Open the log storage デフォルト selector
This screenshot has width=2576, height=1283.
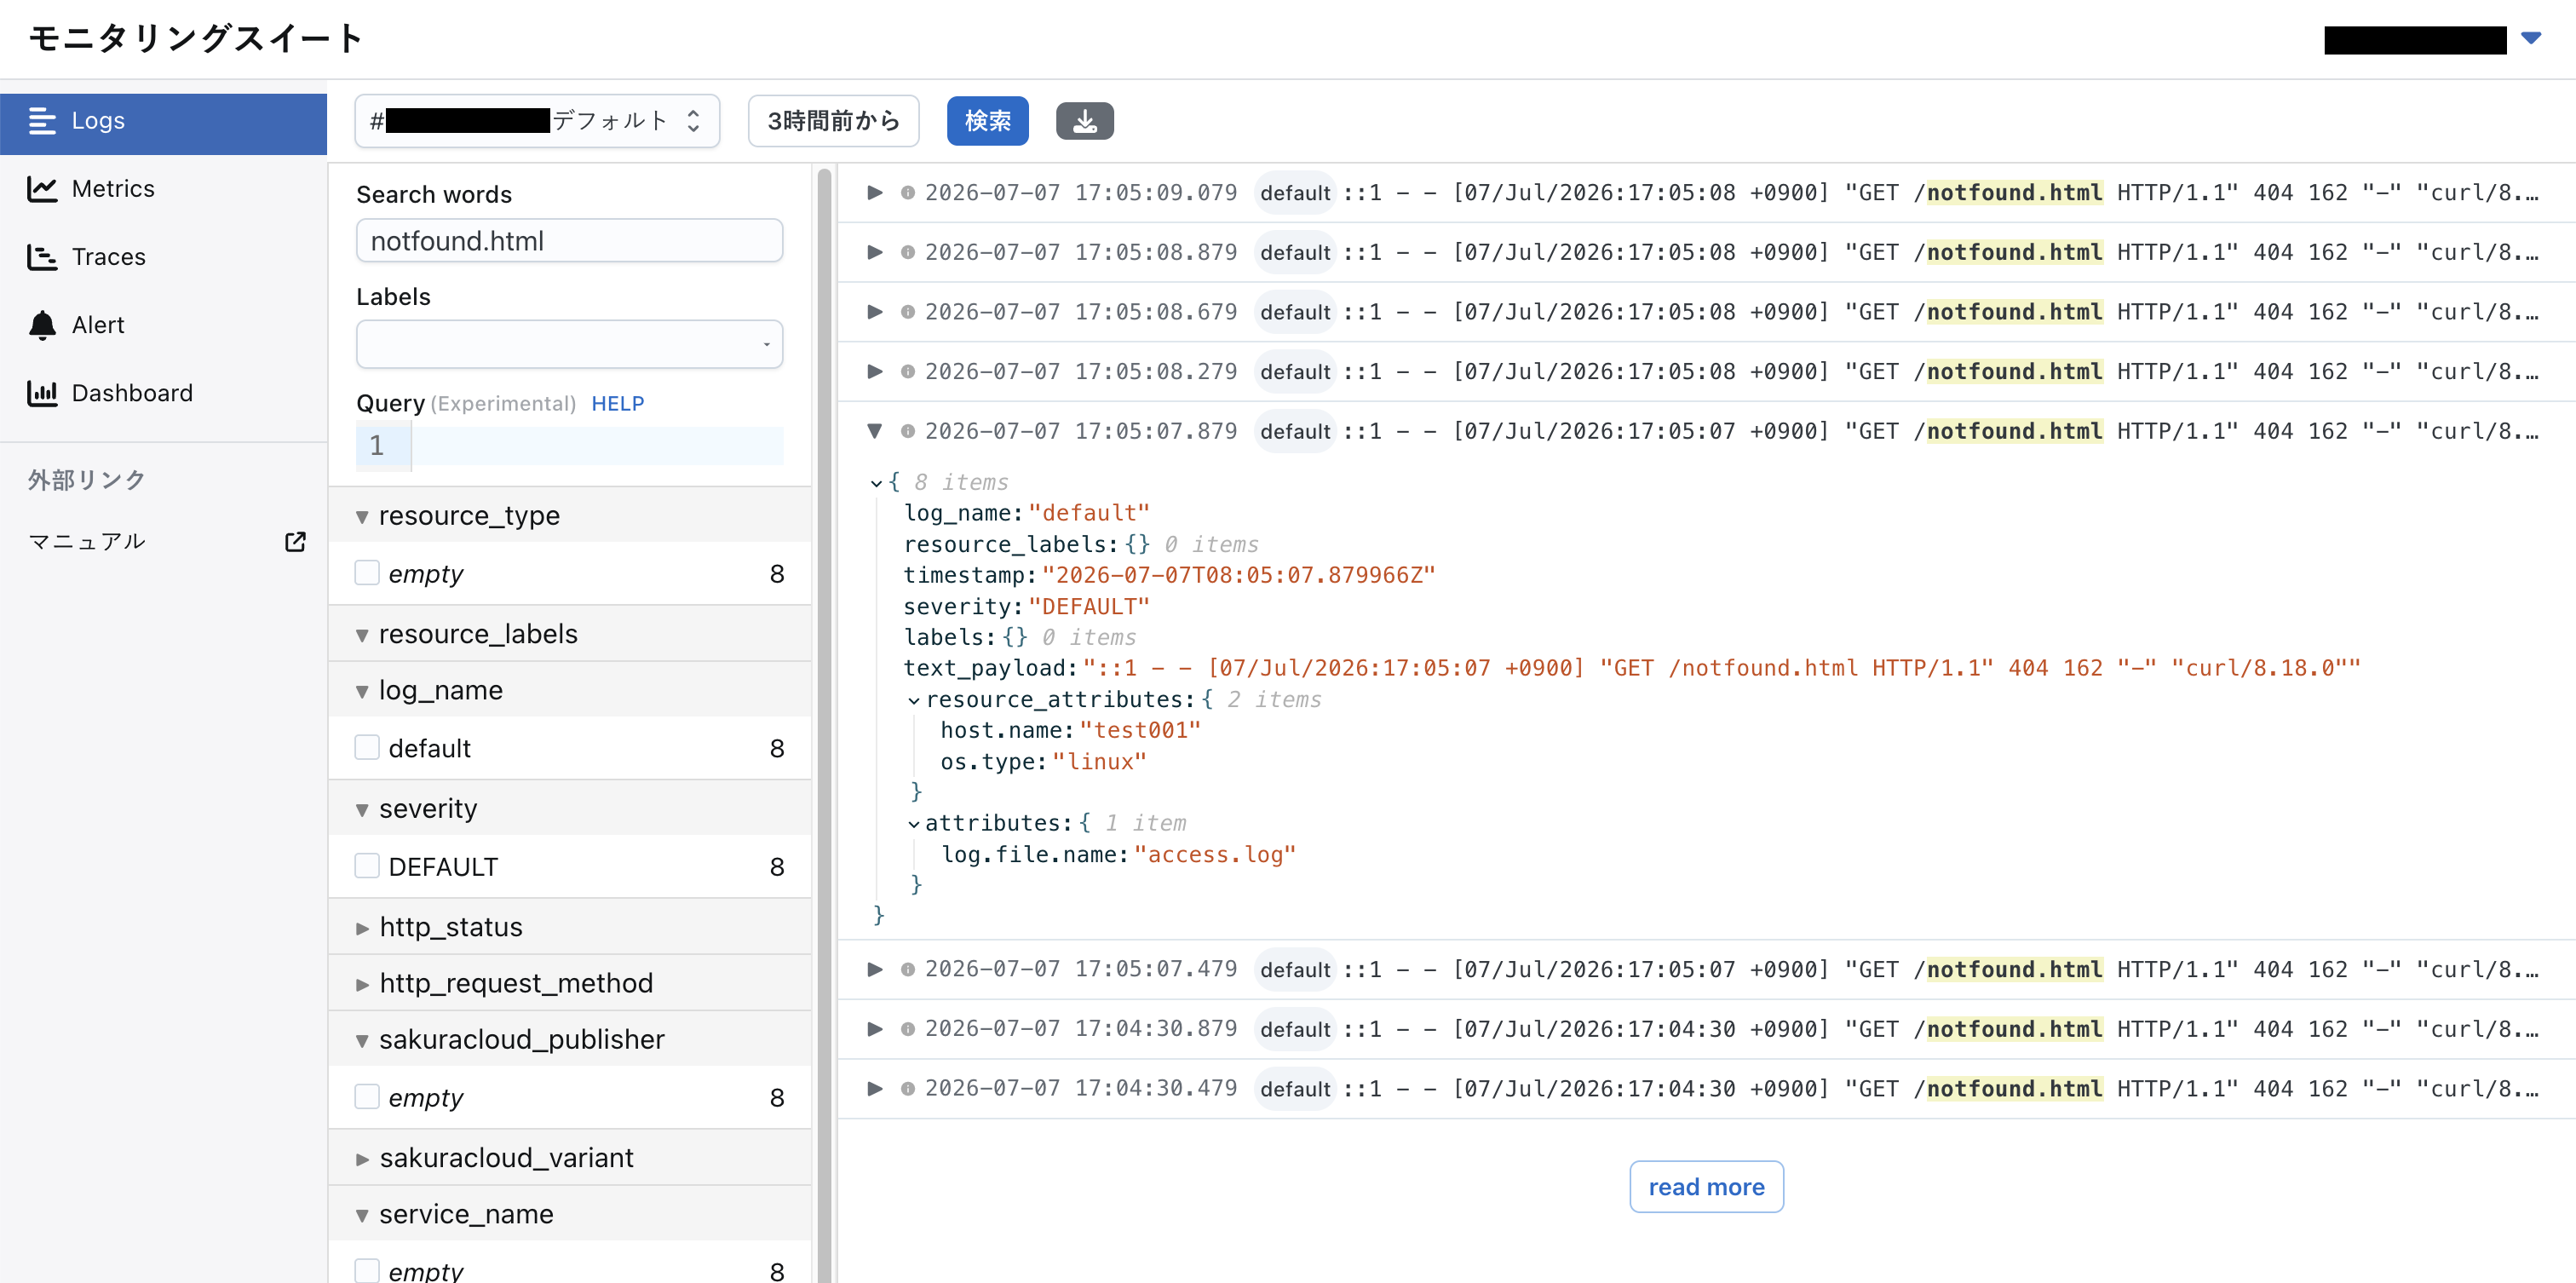[537, 121]
